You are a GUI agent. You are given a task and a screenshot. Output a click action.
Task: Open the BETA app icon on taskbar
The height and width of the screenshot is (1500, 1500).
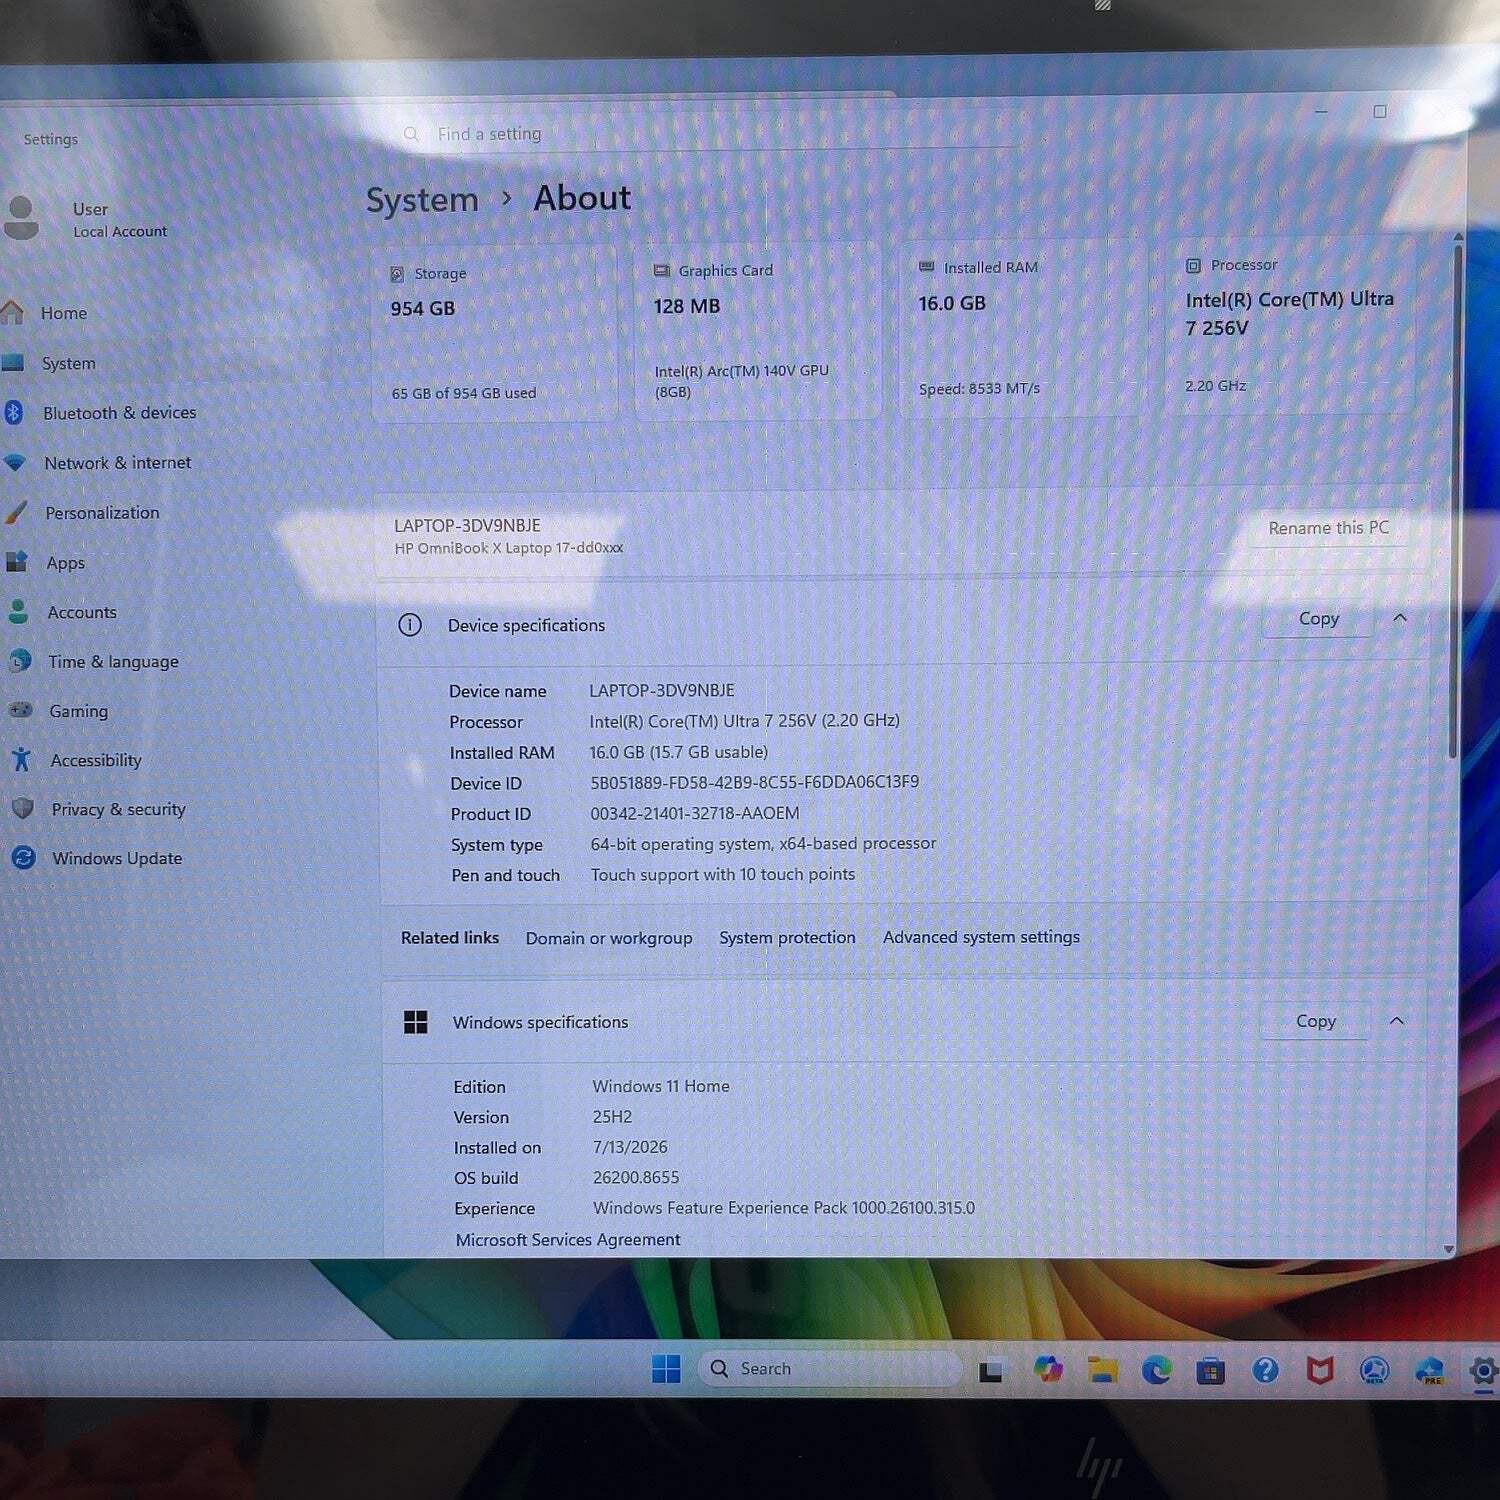coord(1375,1370)
